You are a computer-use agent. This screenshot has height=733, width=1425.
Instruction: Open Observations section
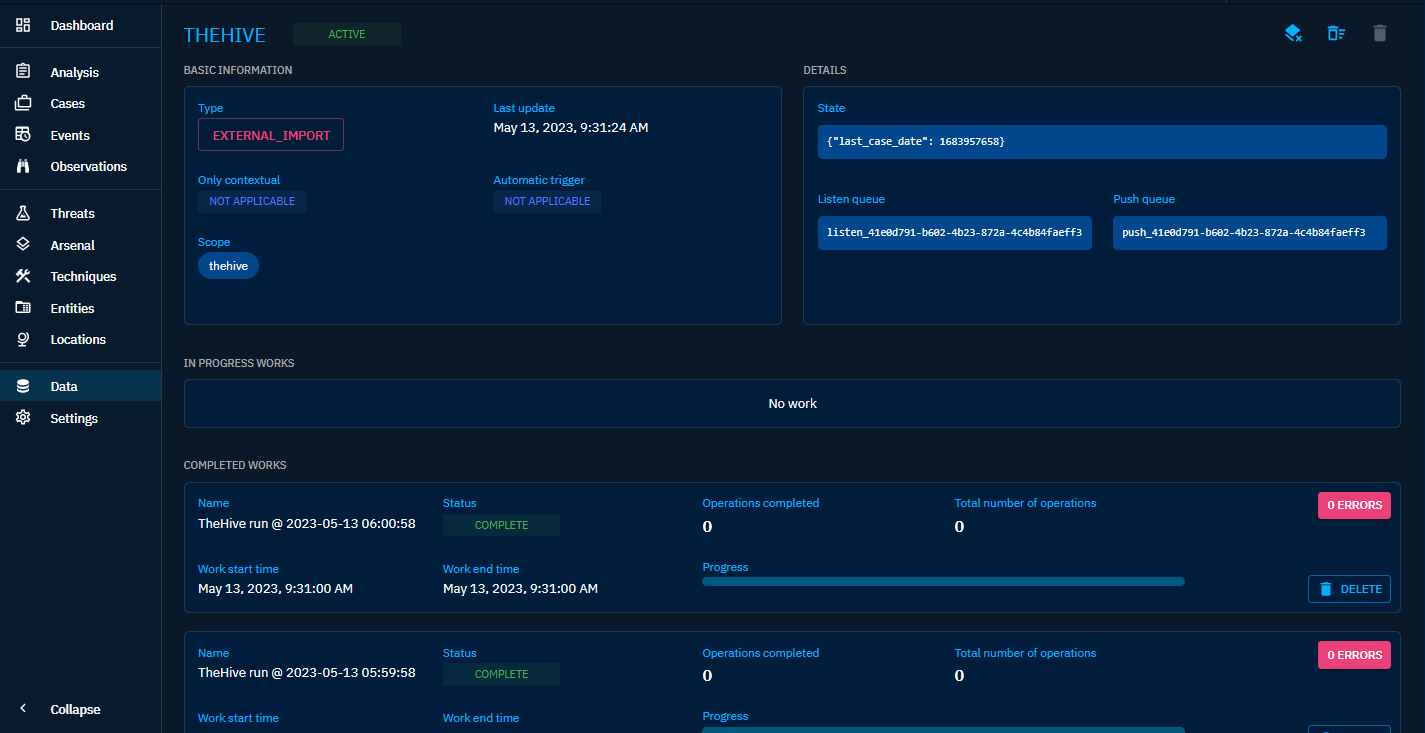coord(81,166)
